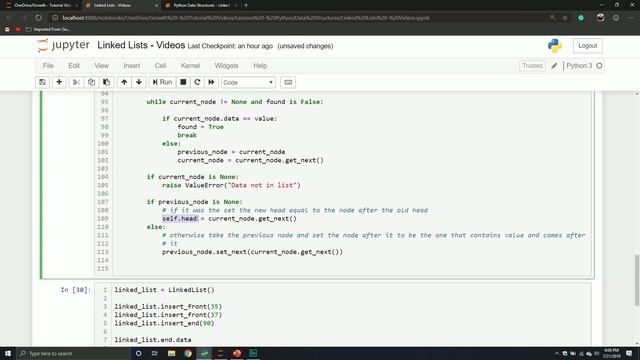Viewport: 640px width, 360px height.
Task: Open Task View in taskbar
Action: click(x=155, y=353)
